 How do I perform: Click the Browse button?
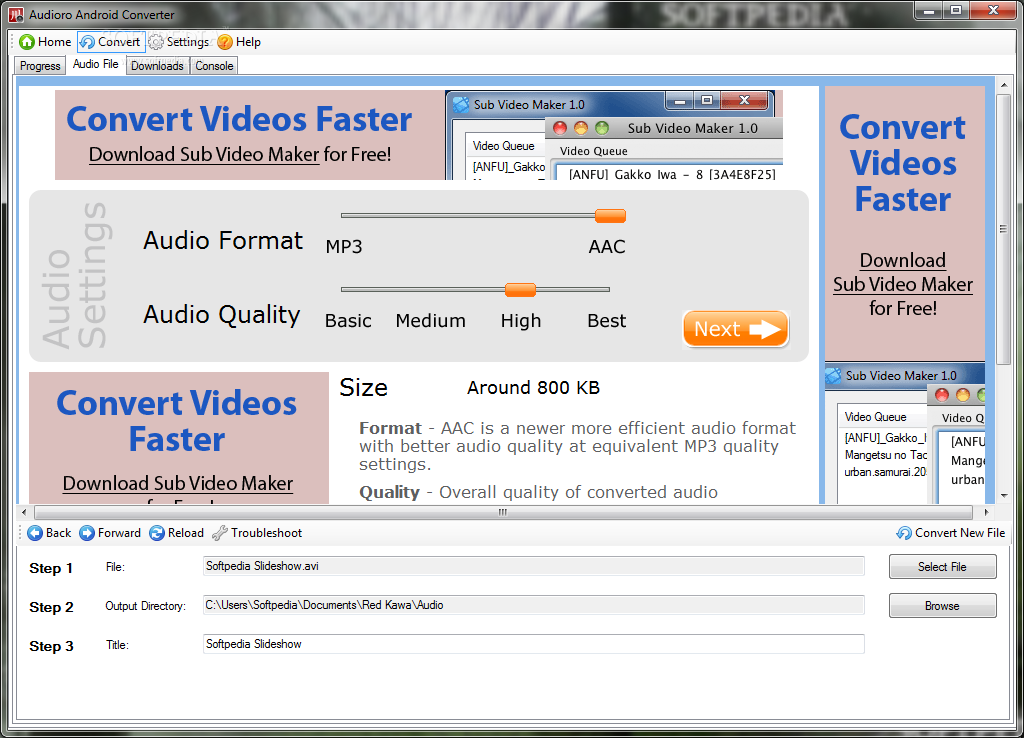[942, 605]
